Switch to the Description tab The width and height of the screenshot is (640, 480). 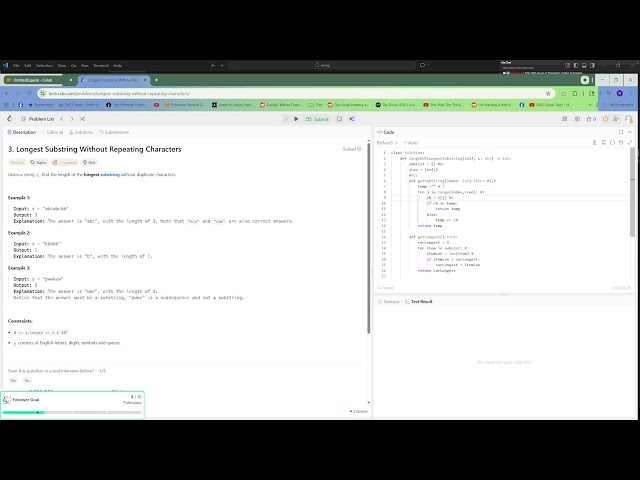pyautogui.click(x=22, y=132)
